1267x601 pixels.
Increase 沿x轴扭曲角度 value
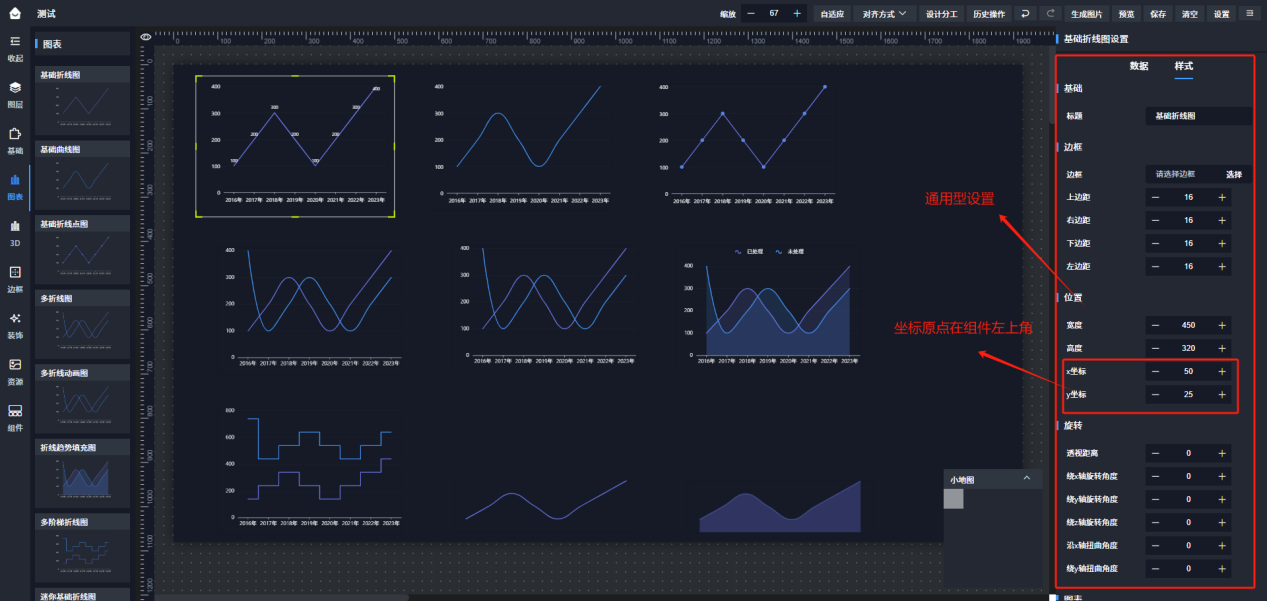1221,545
